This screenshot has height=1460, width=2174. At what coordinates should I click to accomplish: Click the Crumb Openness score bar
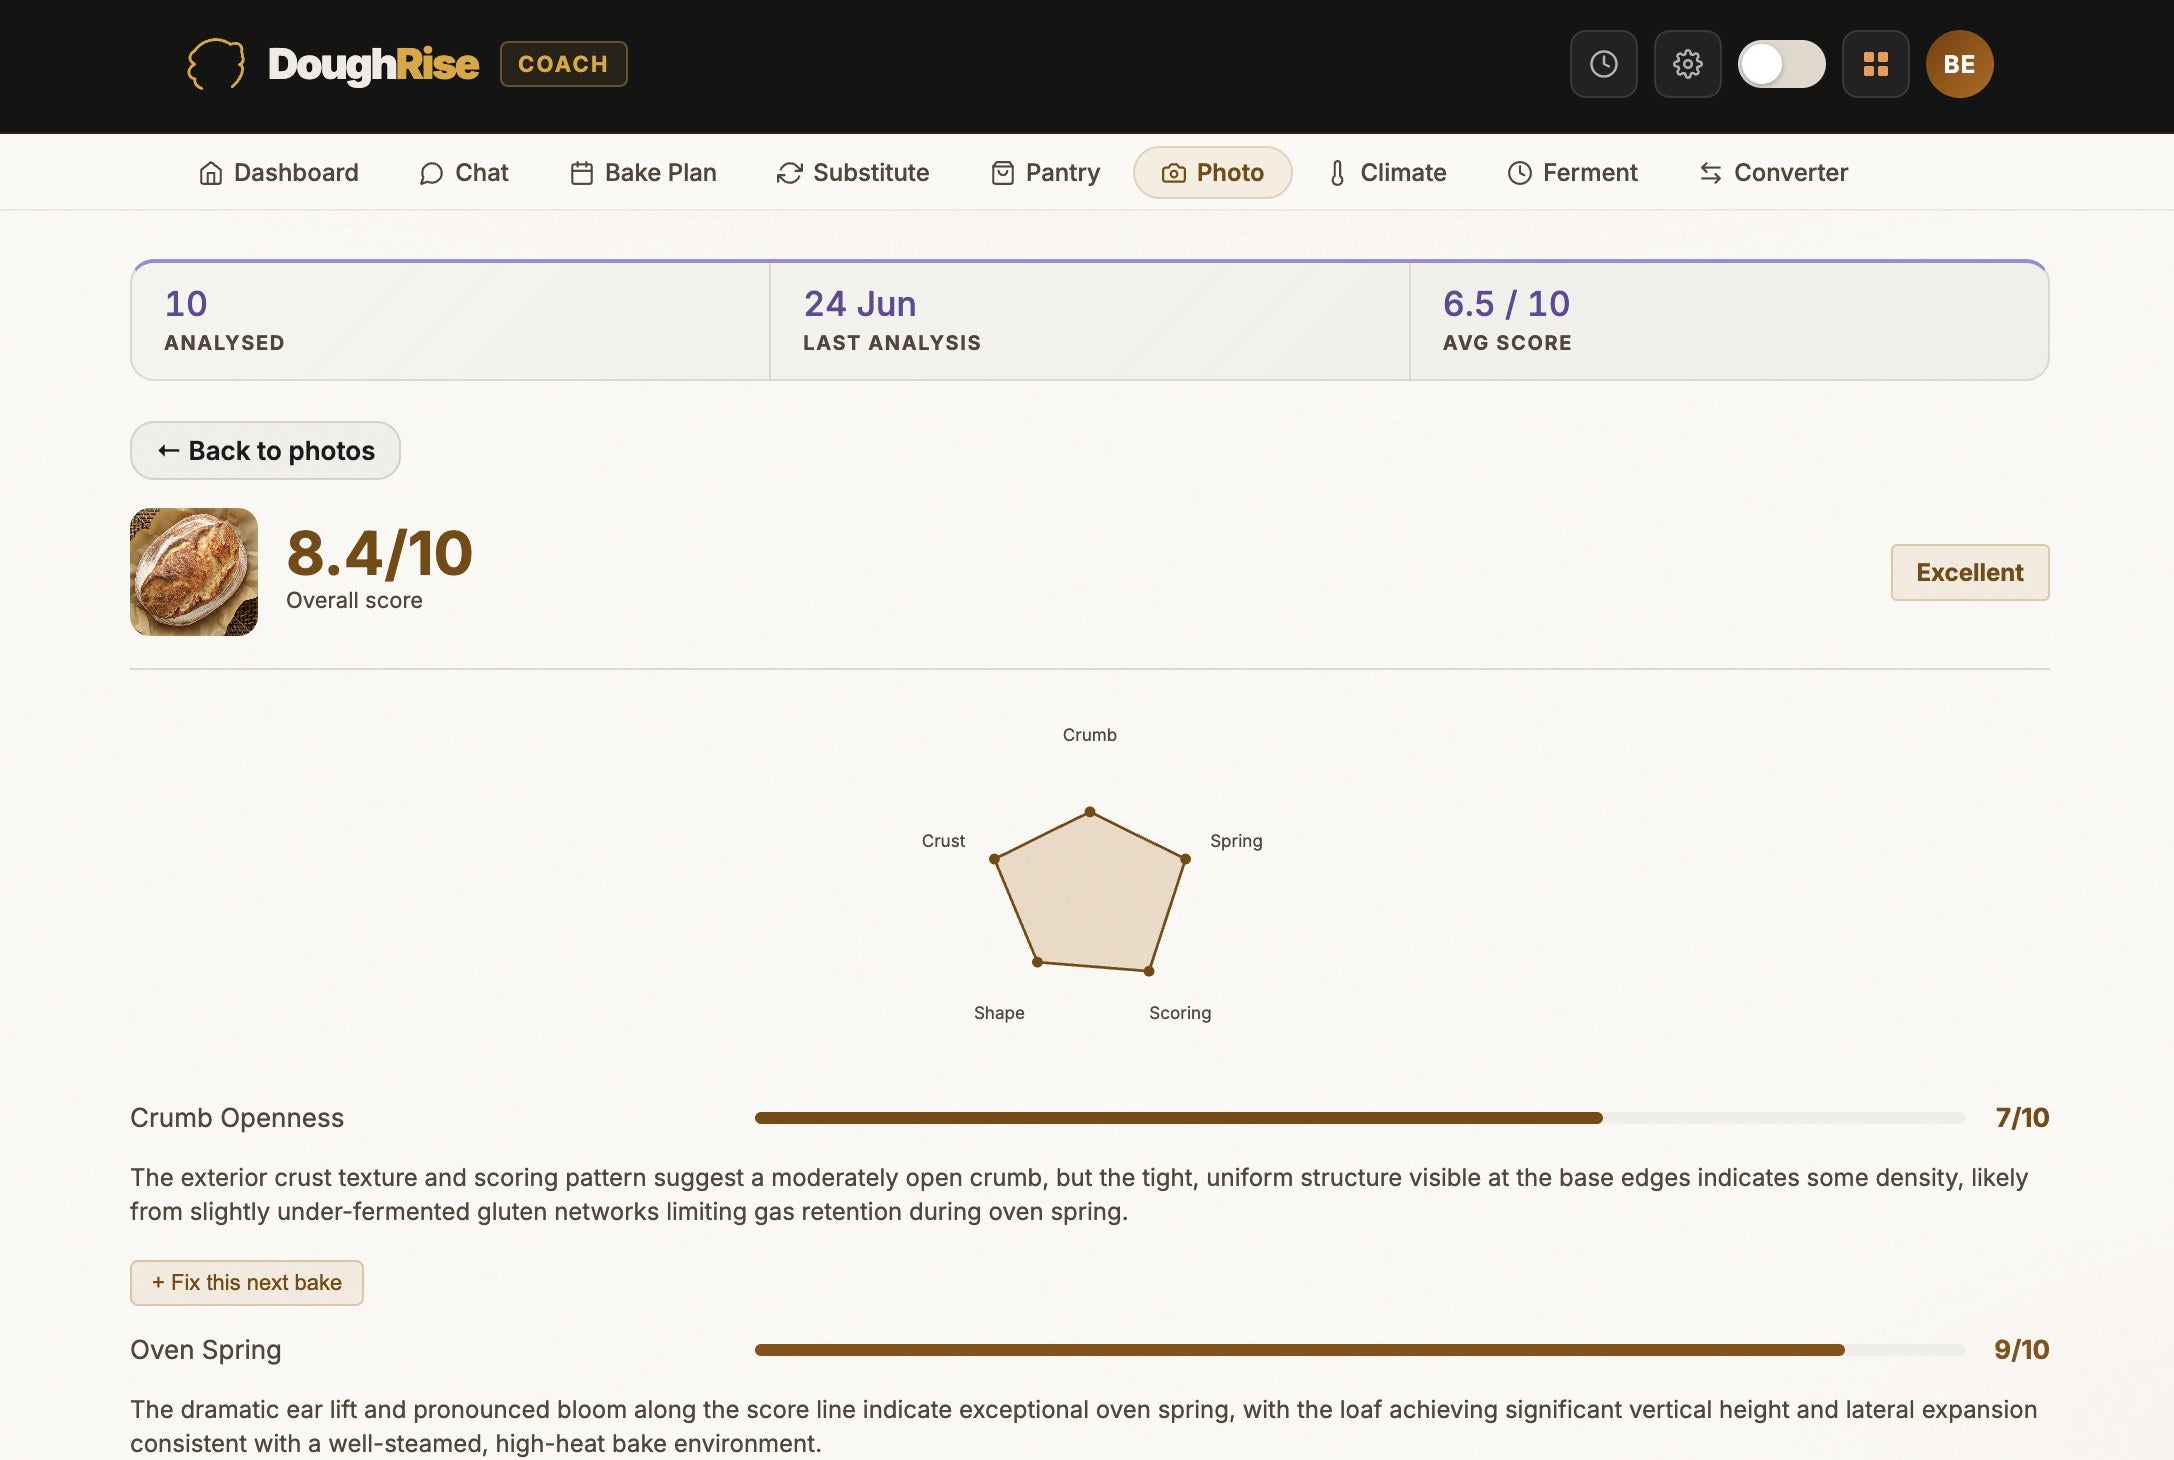(1360, 1118)
